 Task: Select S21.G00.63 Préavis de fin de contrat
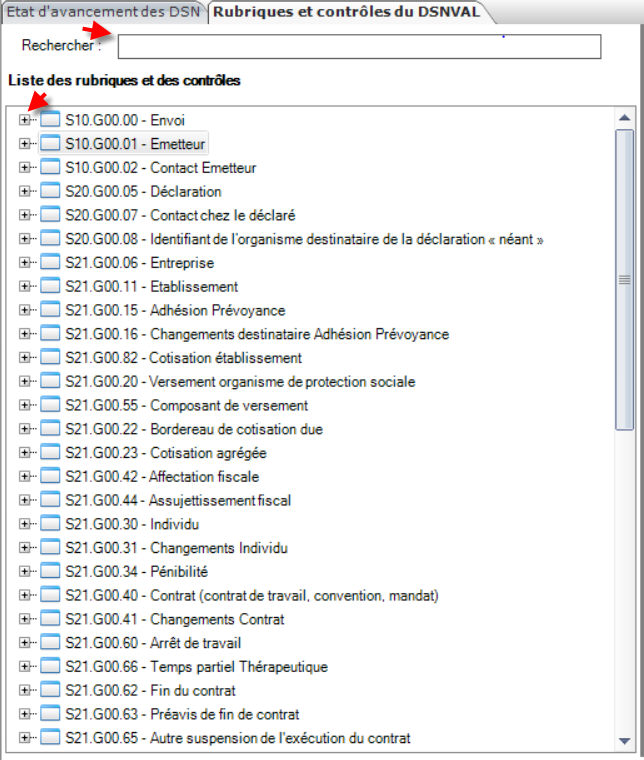182,714
